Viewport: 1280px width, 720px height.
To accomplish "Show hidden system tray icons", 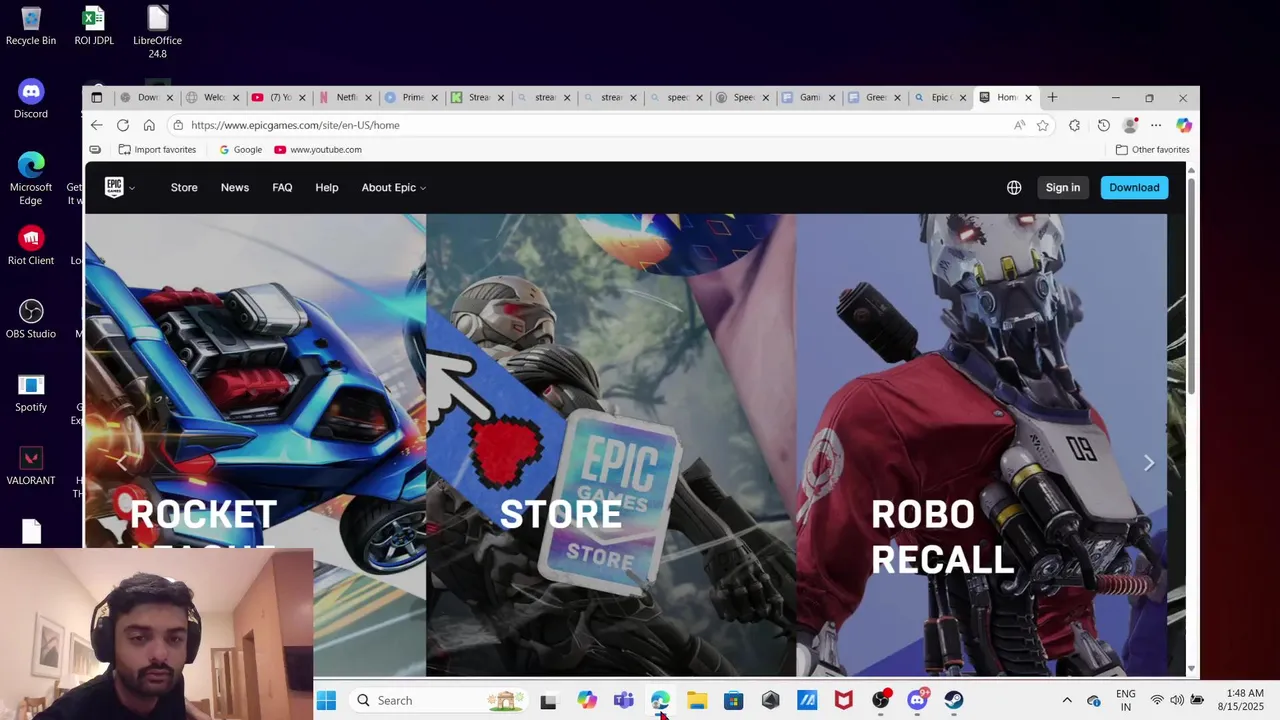I will tap(1067, 700).
